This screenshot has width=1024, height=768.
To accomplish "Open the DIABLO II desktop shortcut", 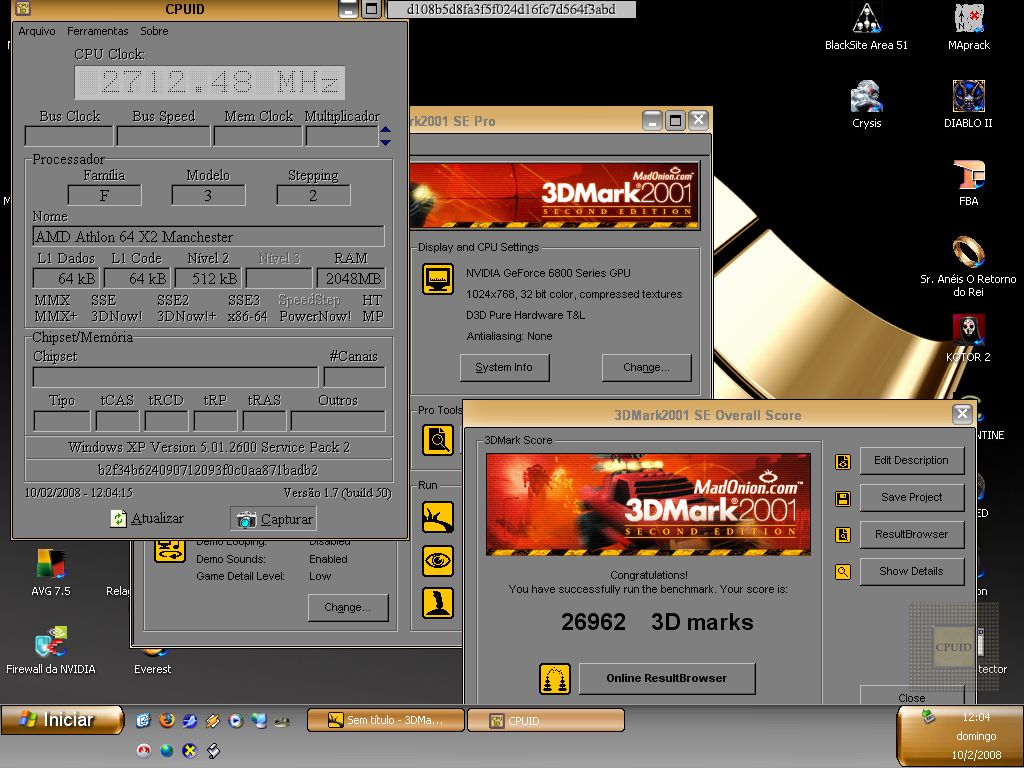I will coord(968,104).
